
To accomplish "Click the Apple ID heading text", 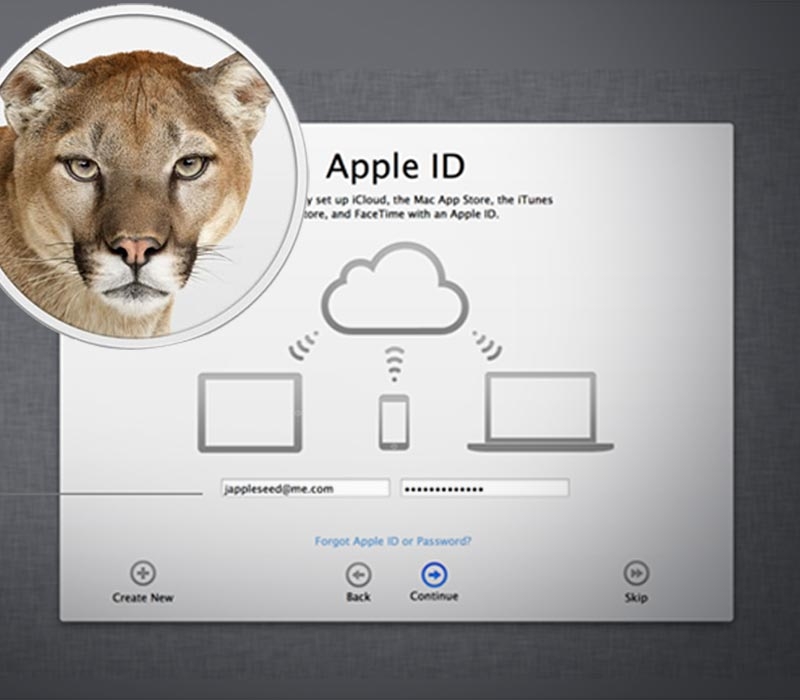I will tap(395, 166).
